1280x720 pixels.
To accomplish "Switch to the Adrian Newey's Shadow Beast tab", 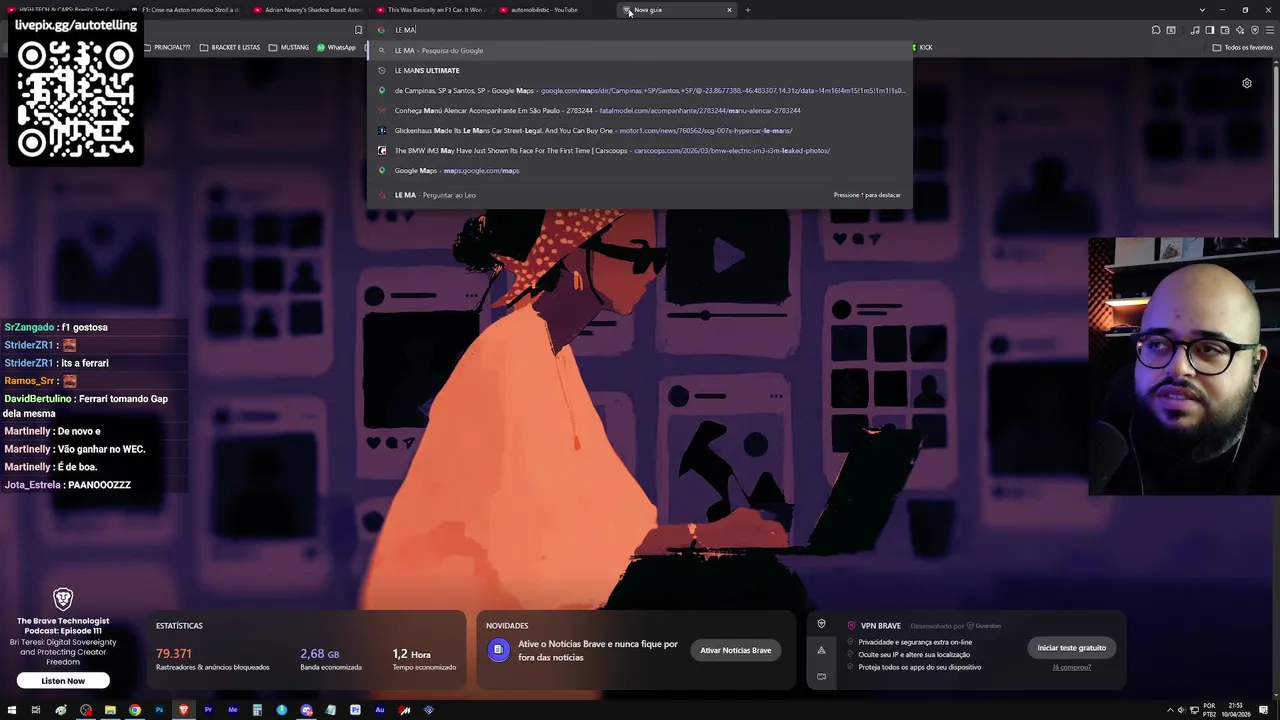I will click(x=308, y=10).
